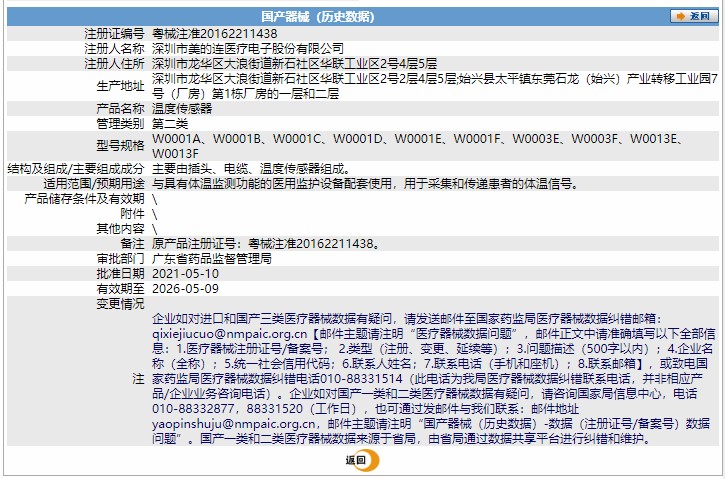Screen dimensions: 725x479
Task: Click the expiry date 2026-05-09
Action: click(x=185, y=289)
